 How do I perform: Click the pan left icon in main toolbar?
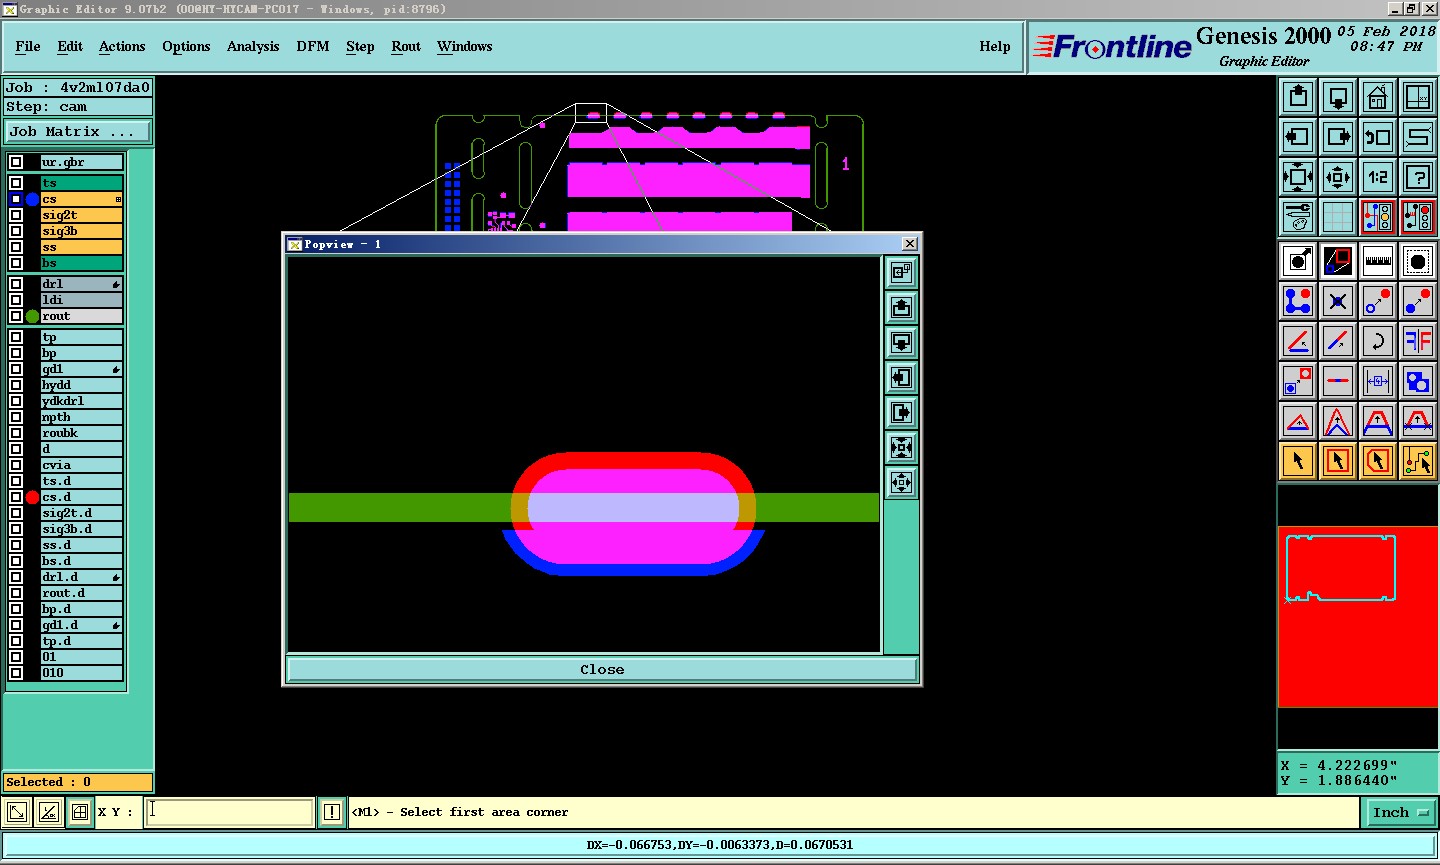[x=1298, y=137]
